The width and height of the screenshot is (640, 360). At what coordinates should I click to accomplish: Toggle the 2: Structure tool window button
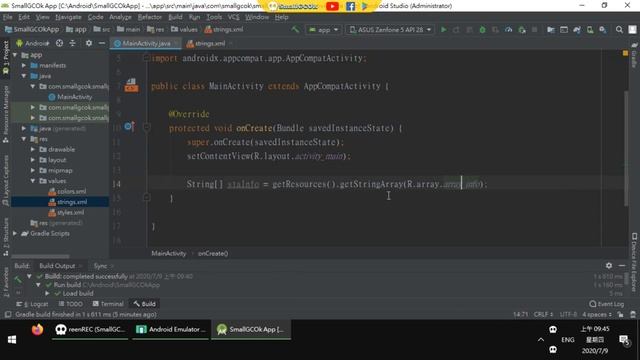(6, 238)
